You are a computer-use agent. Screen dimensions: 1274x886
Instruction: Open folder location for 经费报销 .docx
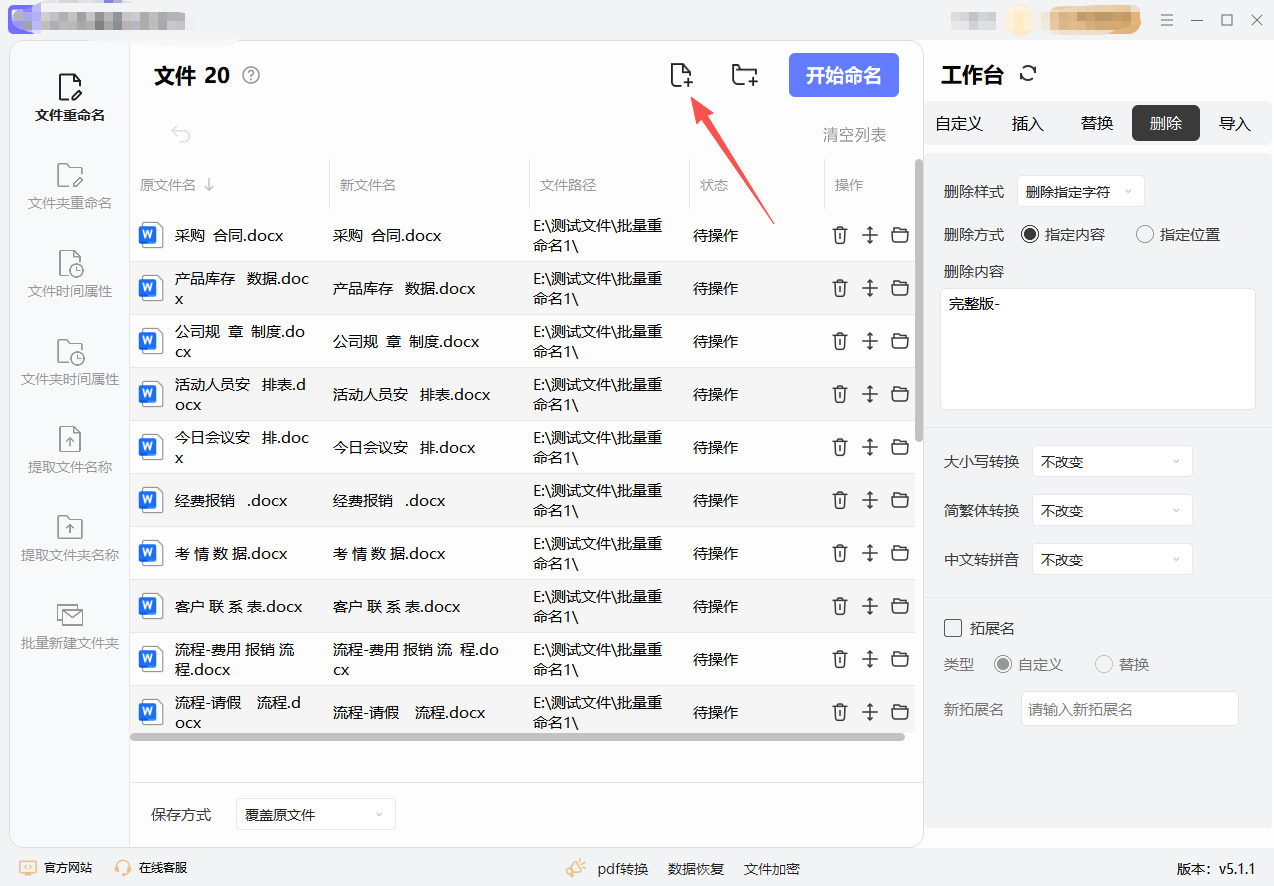900,500
